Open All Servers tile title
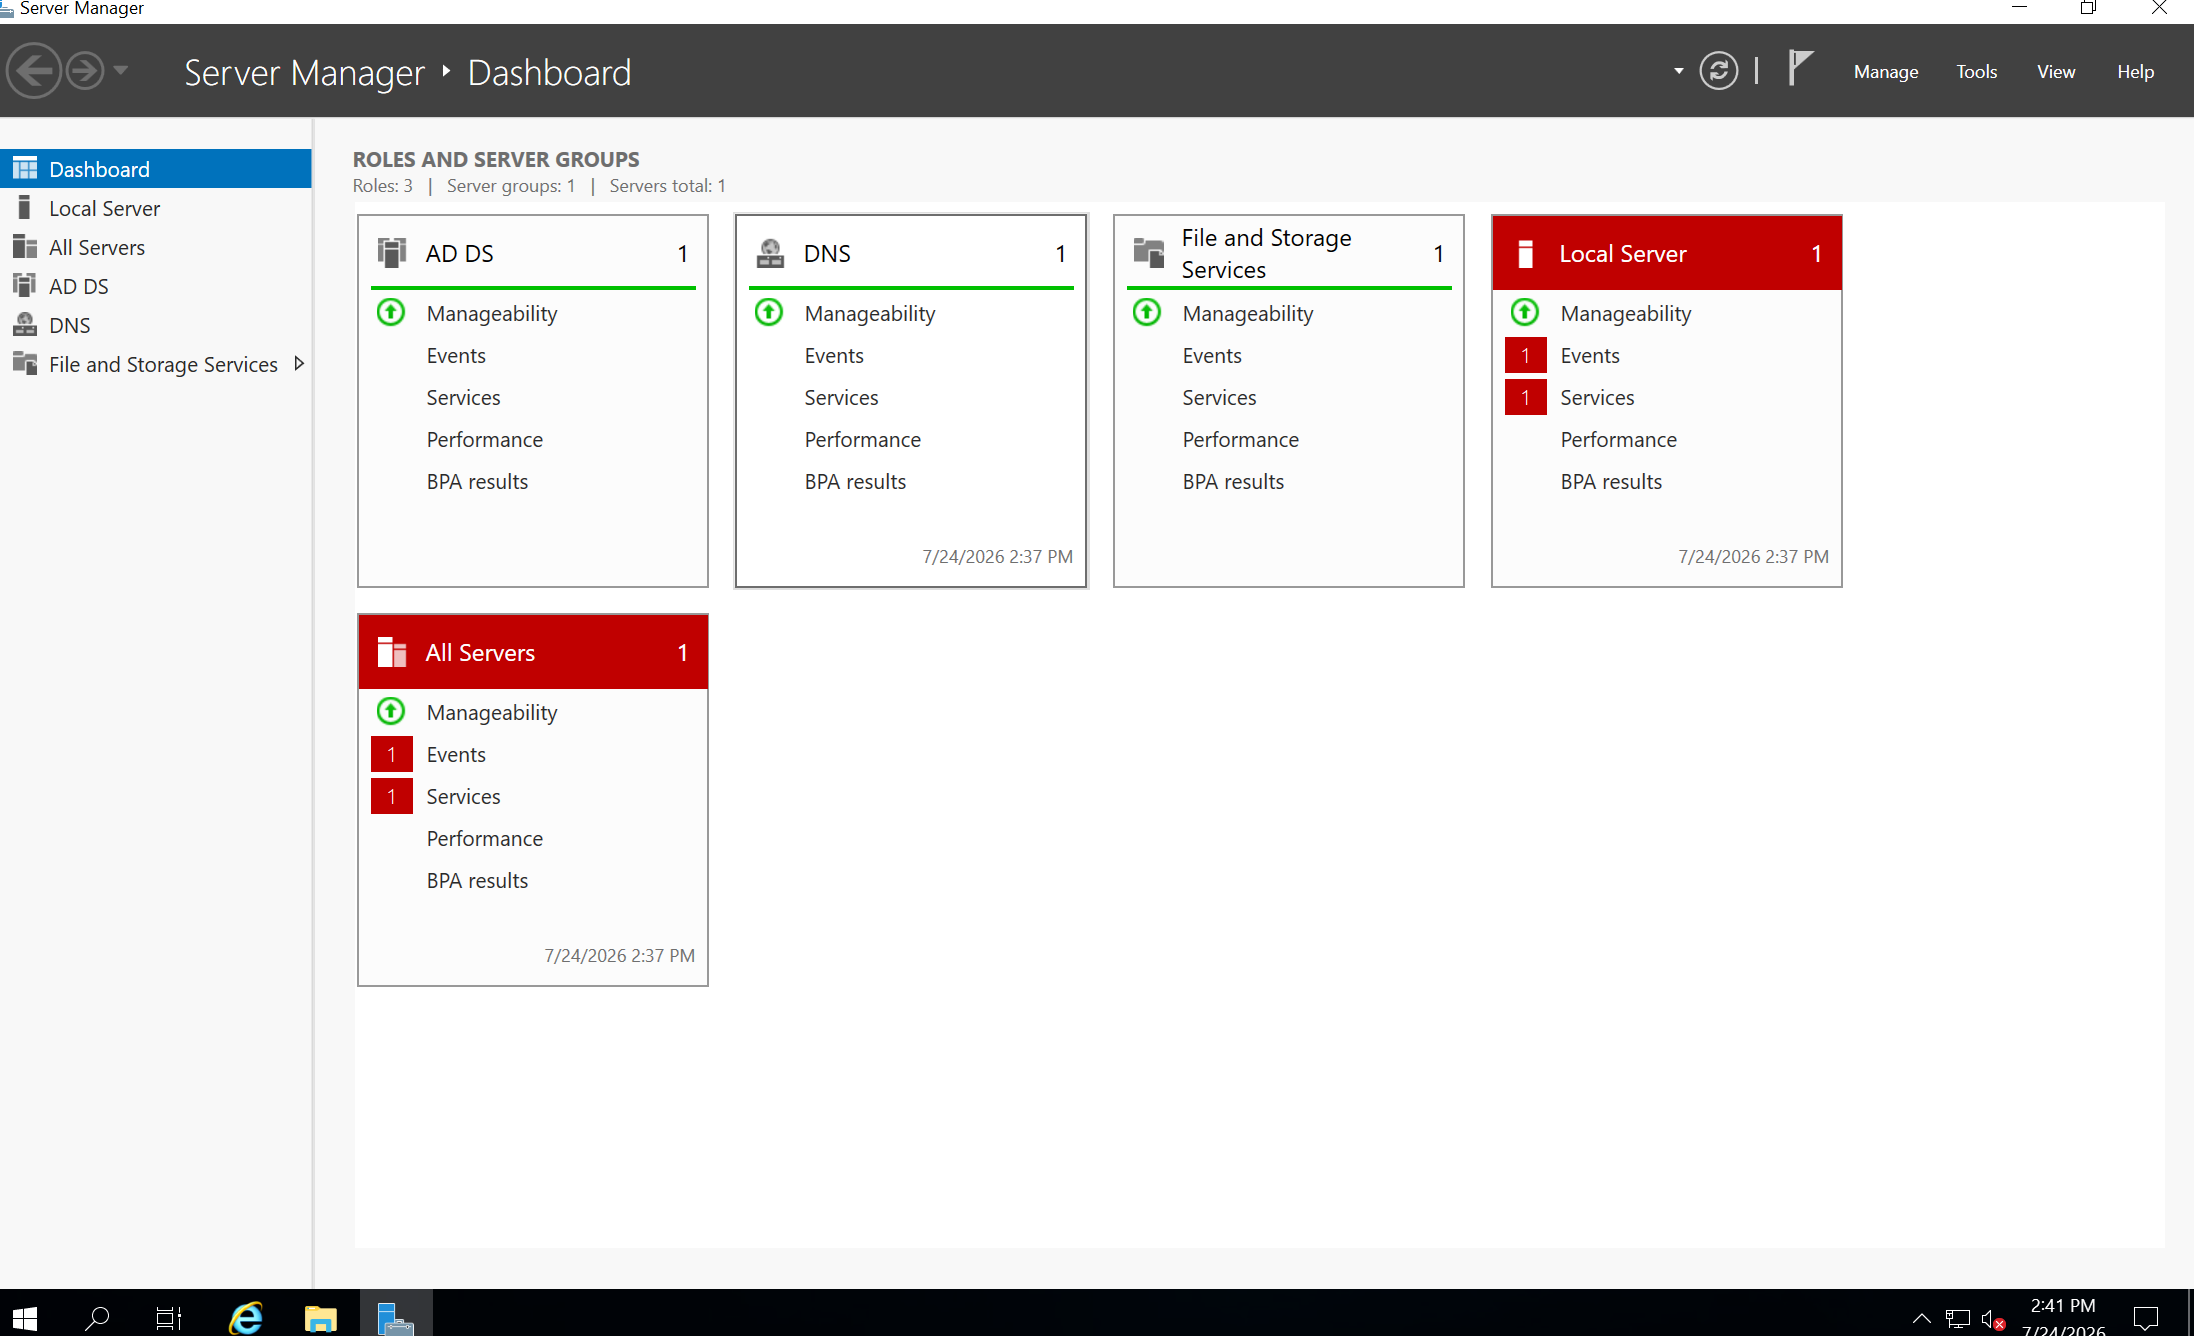2194x1336 pixels. [480, 653]
